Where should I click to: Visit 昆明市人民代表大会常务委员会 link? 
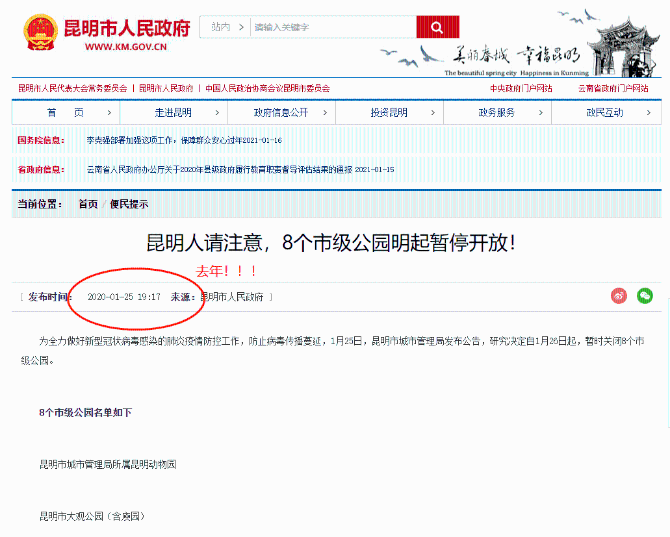(x=72, y=88)
